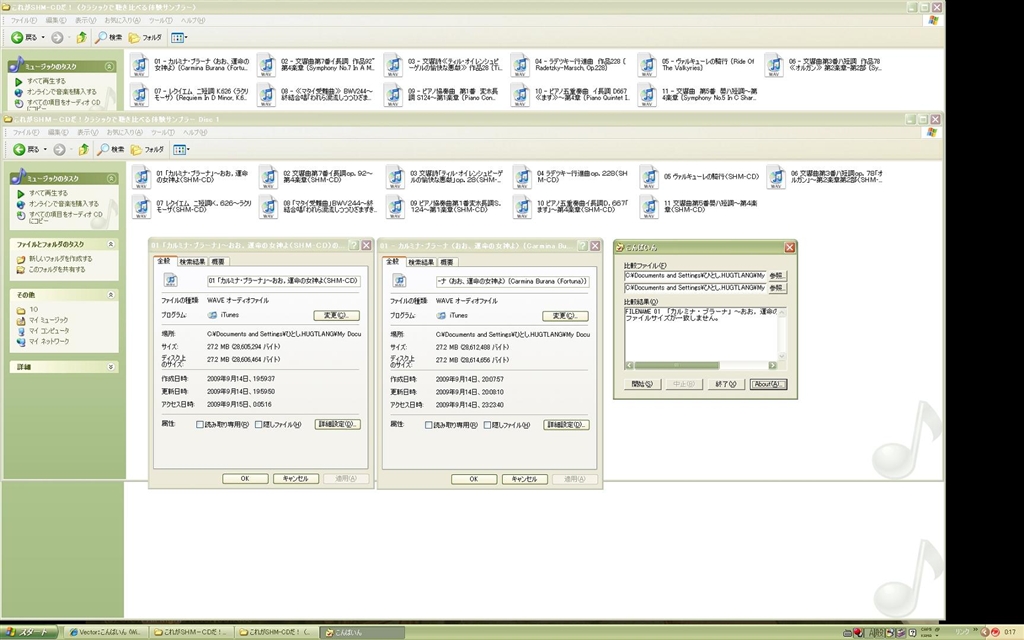The height and width of the screenshot is (640, 1024).
Task: Toggle フォルダ (Folders) pane in Disc 1 window
Action: [x=147, y=150]
